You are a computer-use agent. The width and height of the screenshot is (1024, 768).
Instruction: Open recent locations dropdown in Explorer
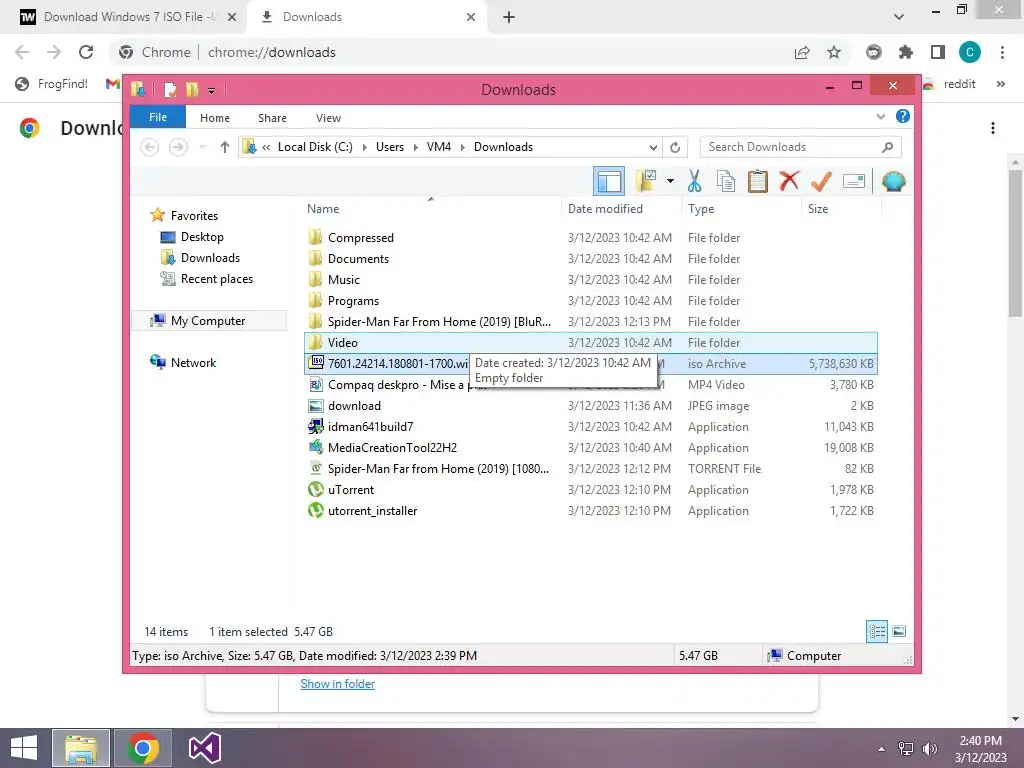point(202,147)
